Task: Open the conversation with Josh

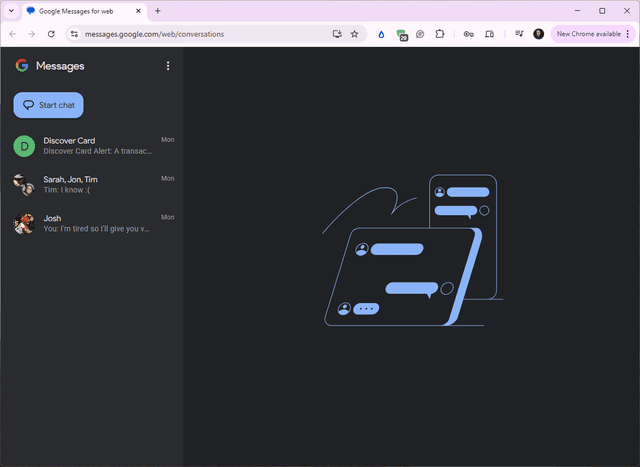Action: click(95, 223)
